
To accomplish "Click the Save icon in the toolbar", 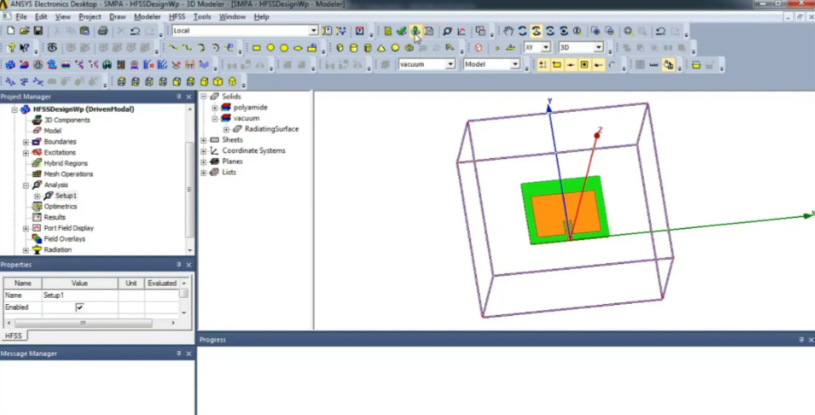I will (x=38, y=31).
